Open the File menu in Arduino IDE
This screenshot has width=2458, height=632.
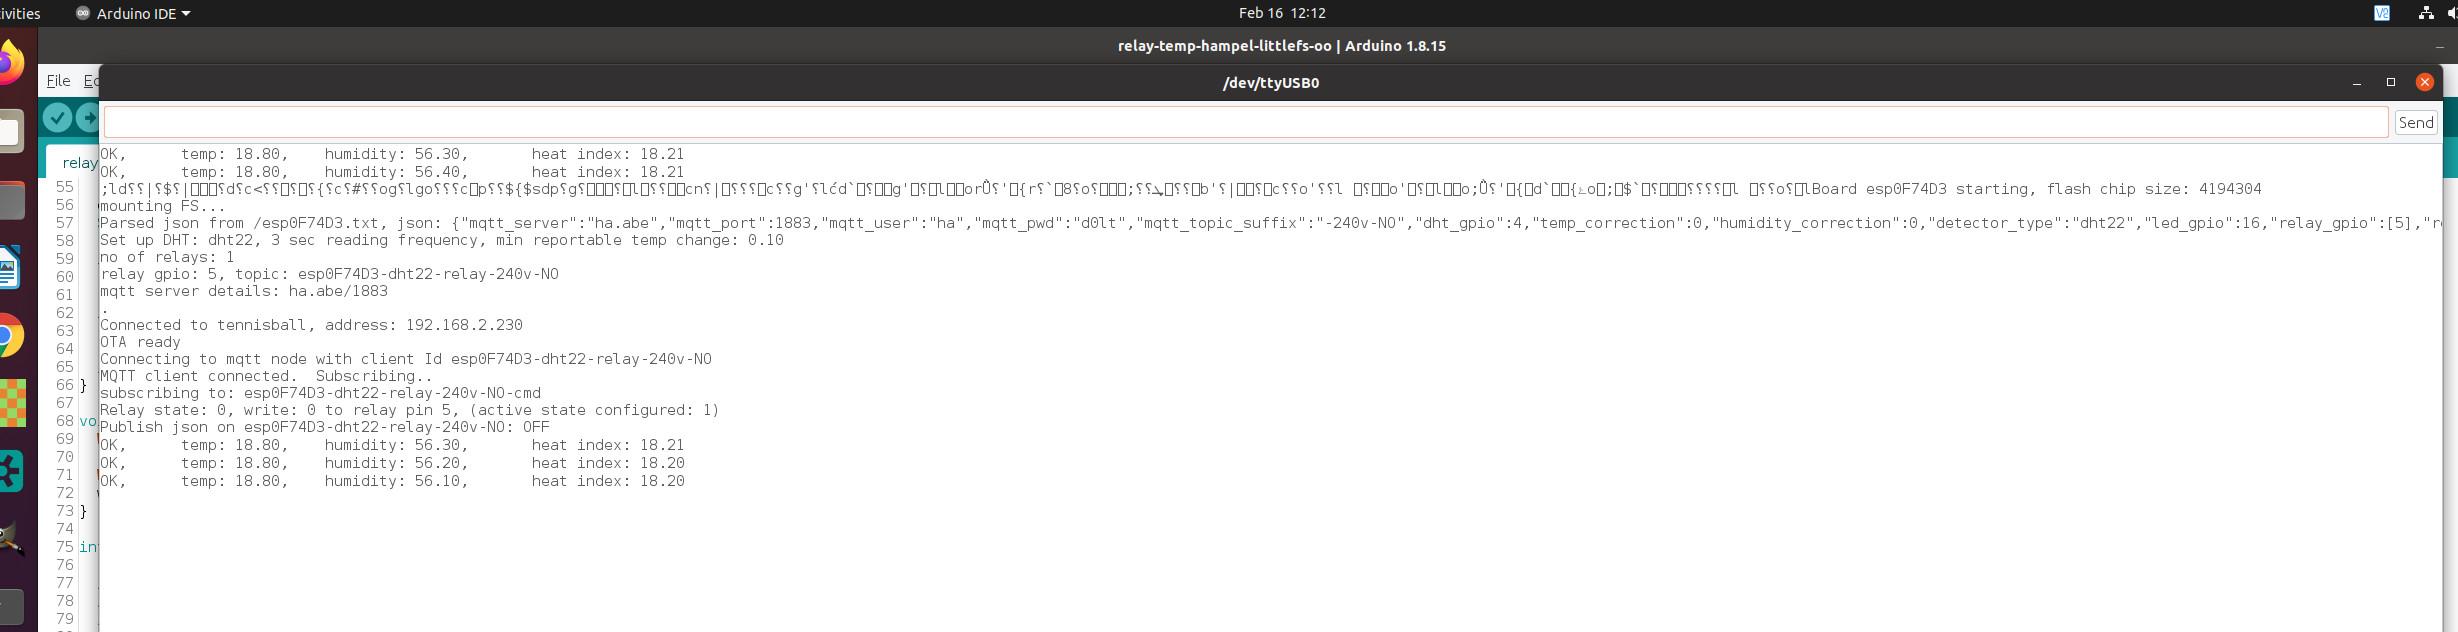(x=58, y=81)
